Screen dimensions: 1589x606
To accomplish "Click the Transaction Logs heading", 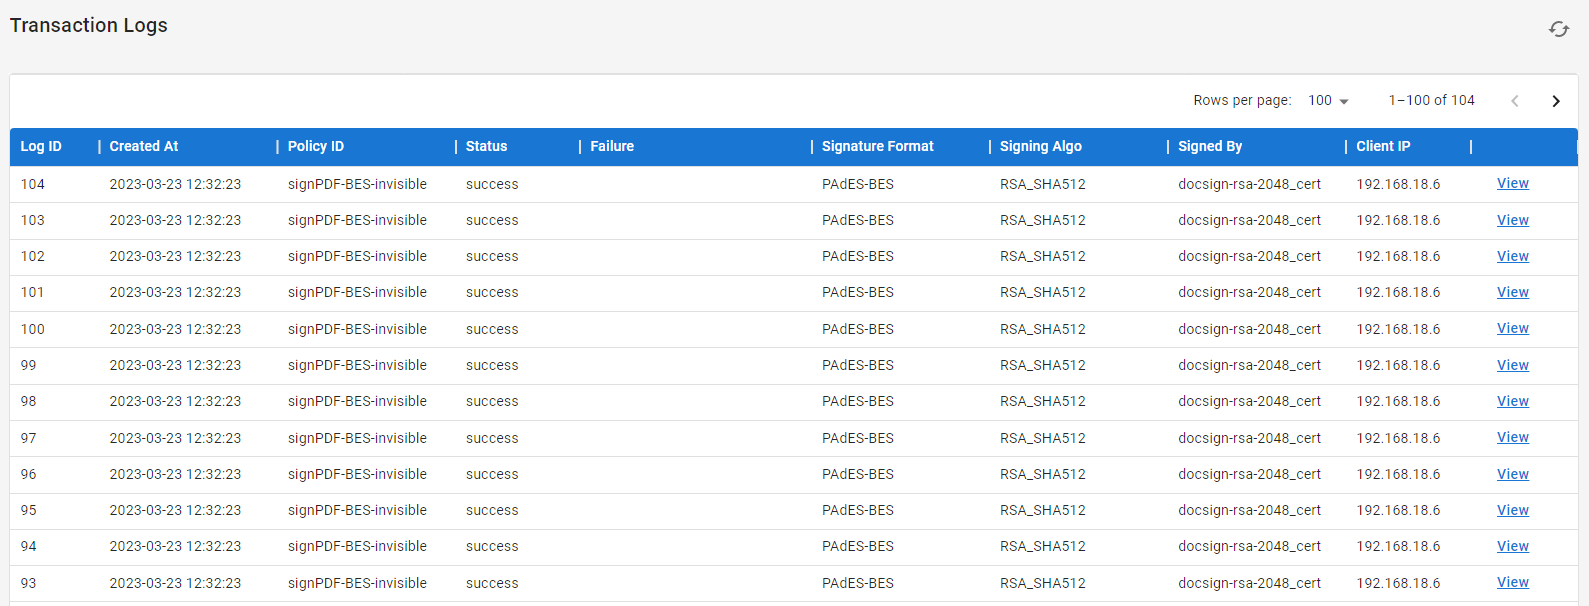I will click(x=89, y=25).
